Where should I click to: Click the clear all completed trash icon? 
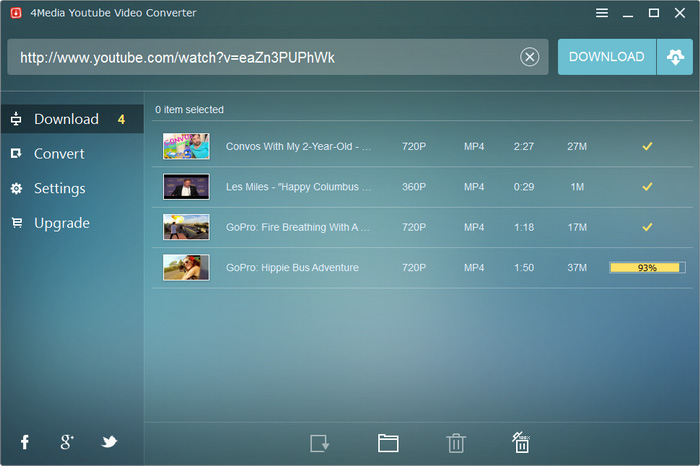(521, 442)
